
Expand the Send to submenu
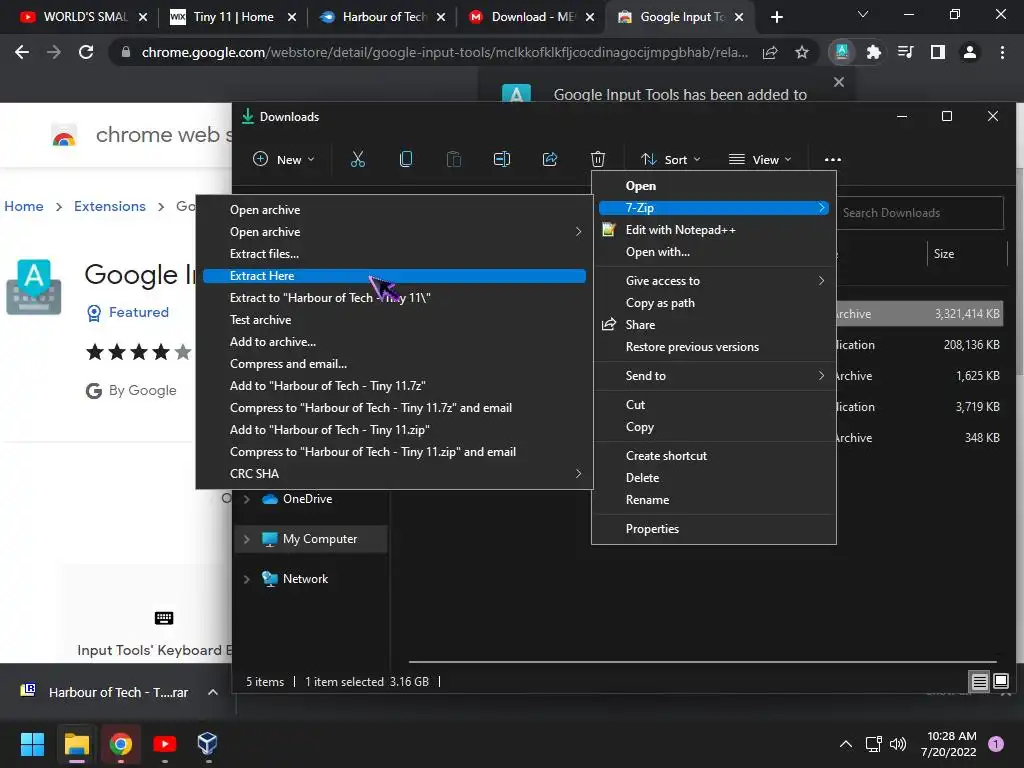pos(713,376)
